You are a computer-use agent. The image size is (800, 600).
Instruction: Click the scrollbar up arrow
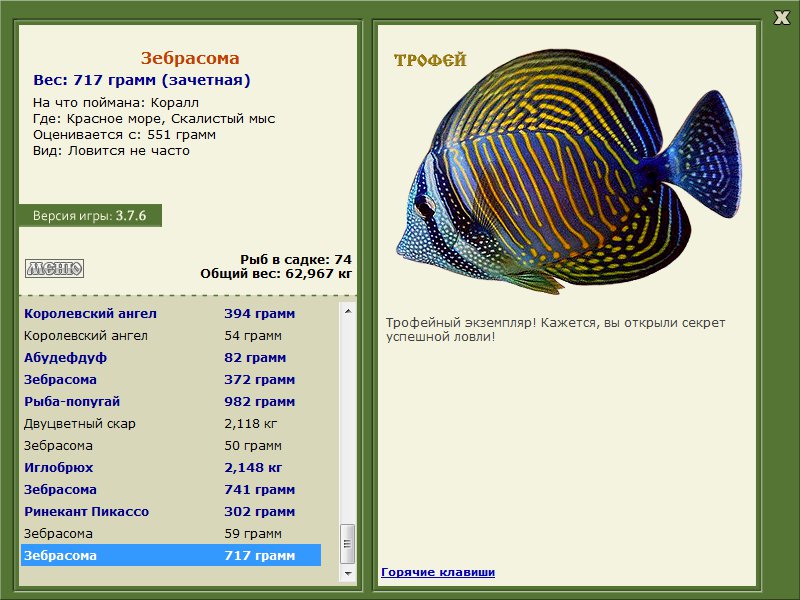[x=348, y=311]
